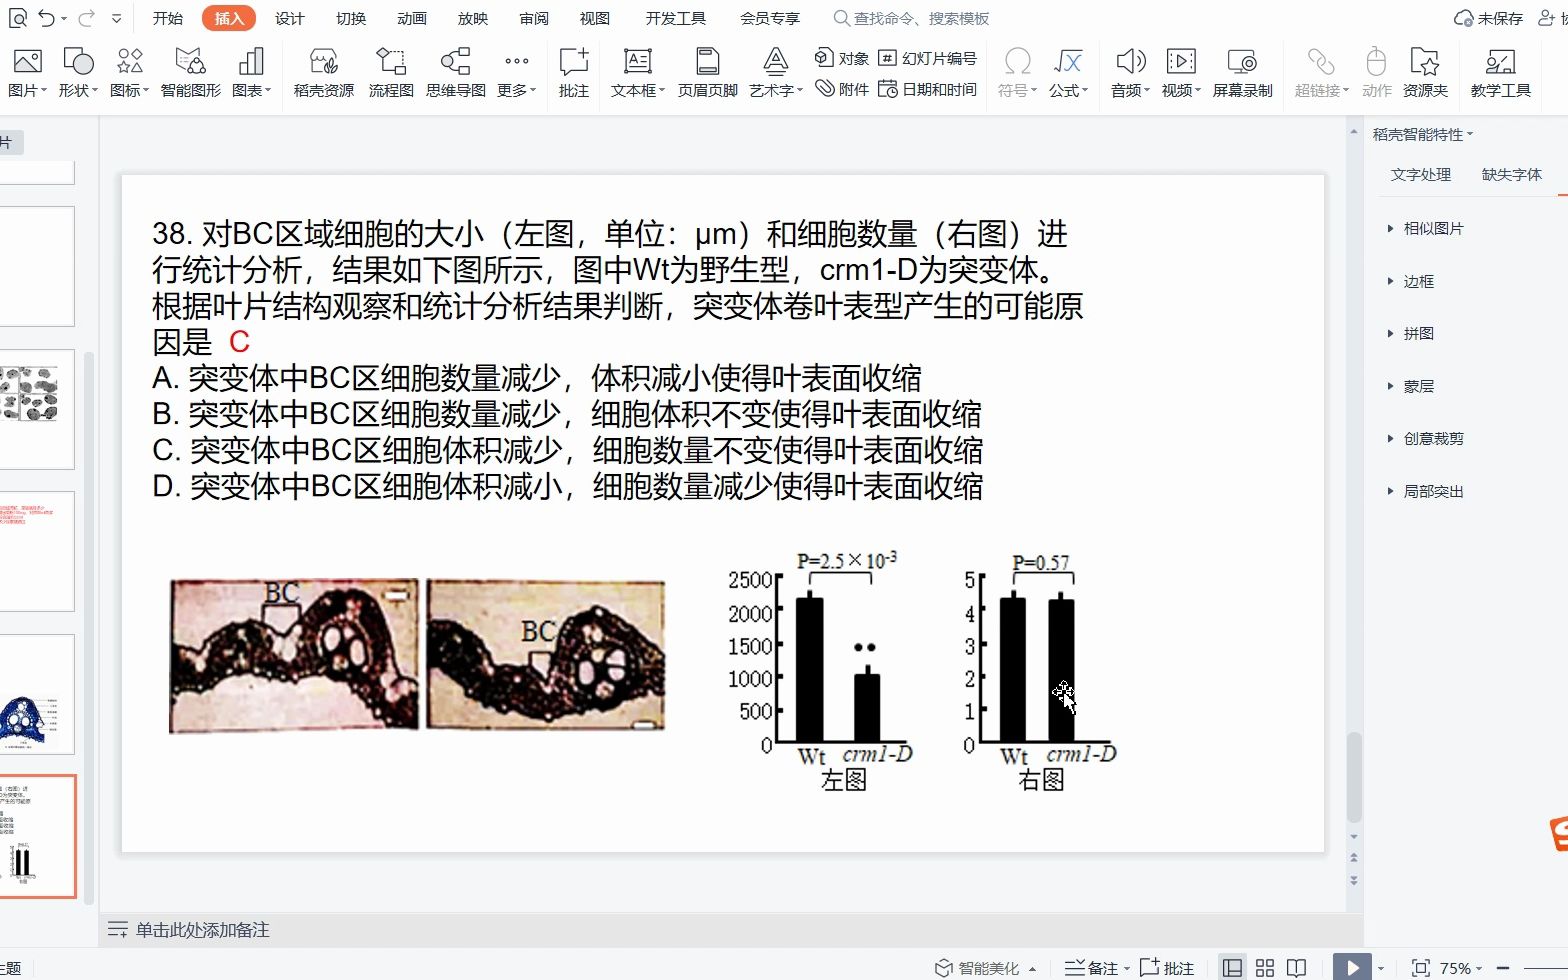Toggle 批注 comments in status bar

click(x=1166, y=967)
